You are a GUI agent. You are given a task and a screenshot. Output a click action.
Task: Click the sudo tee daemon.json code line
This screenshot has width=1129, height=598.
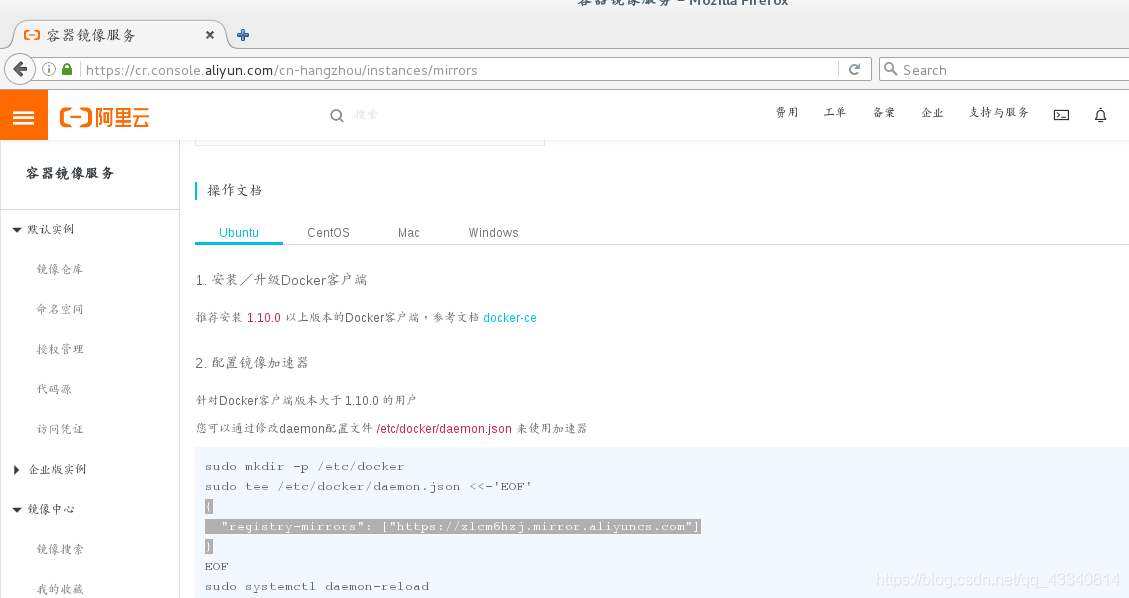click(x=368, y=486)
